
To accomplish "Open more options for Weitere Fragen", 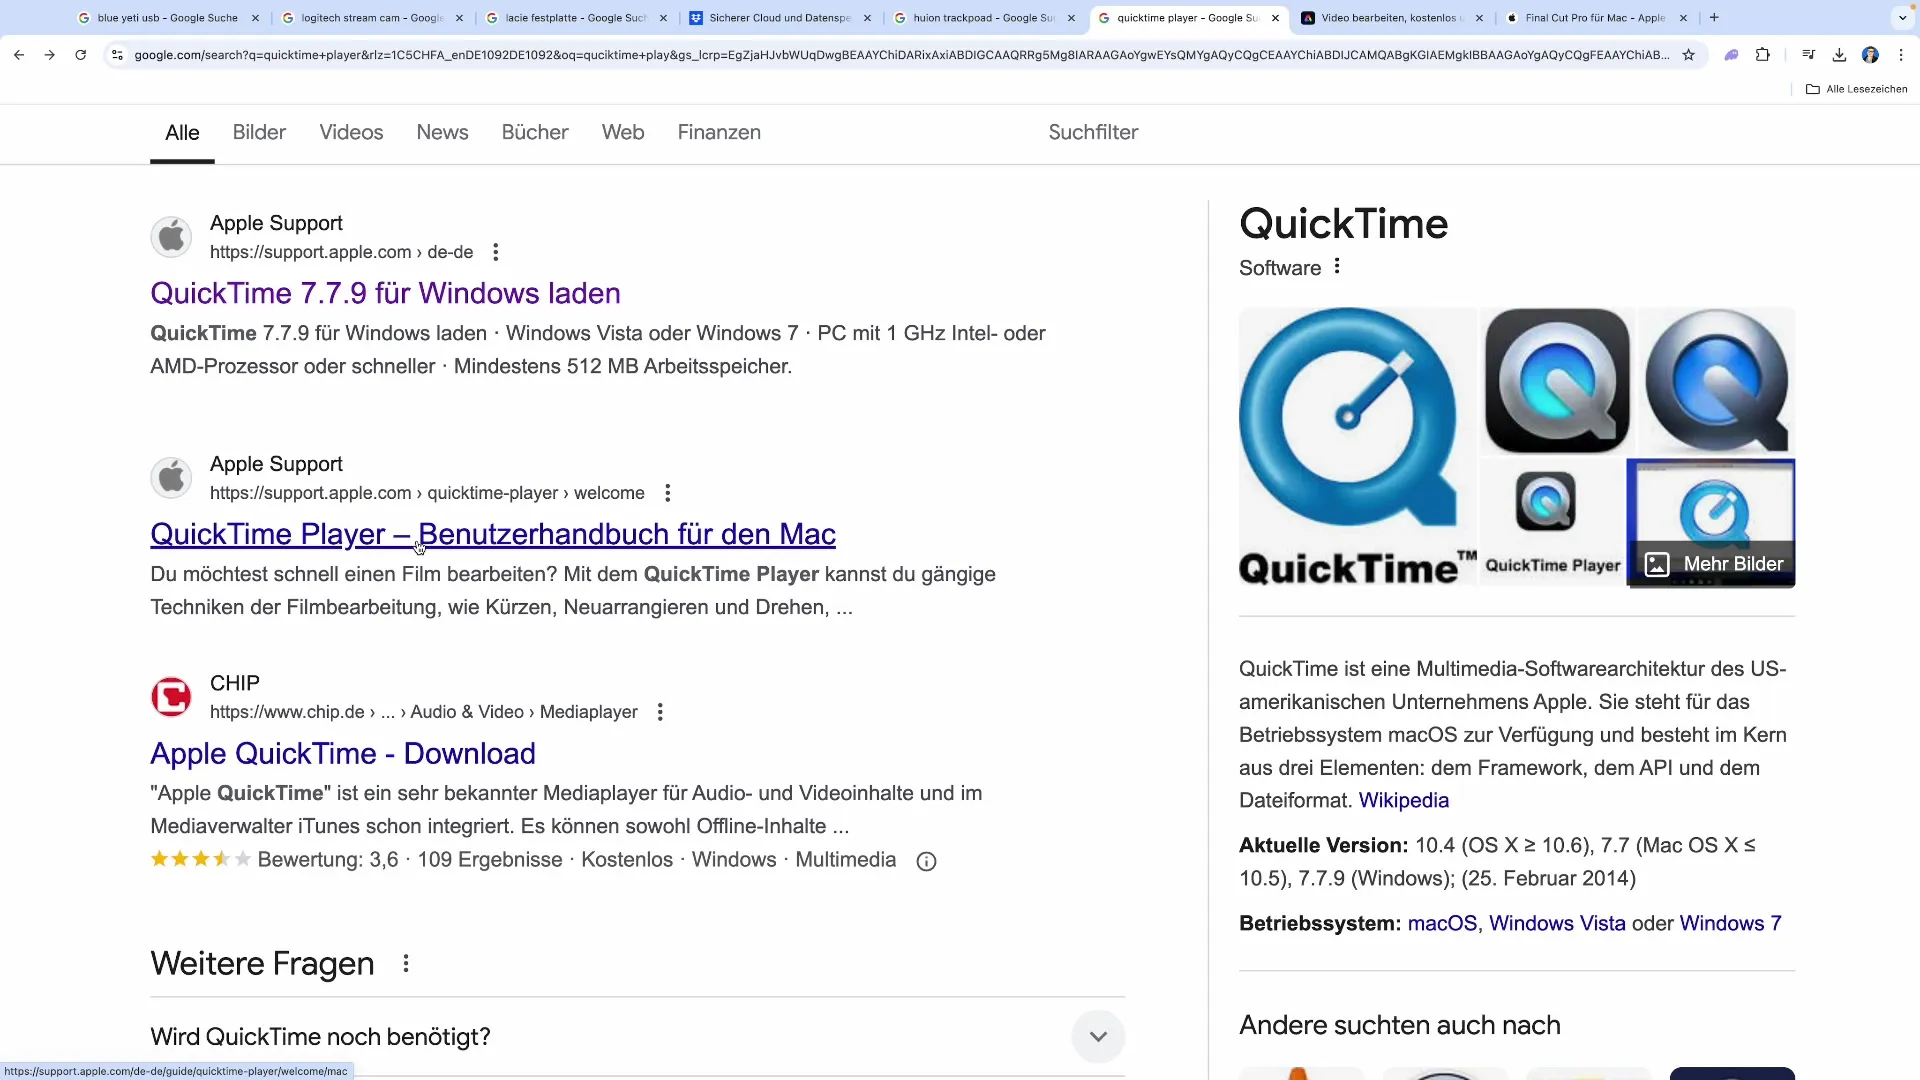I will click(x=406, y=964).
